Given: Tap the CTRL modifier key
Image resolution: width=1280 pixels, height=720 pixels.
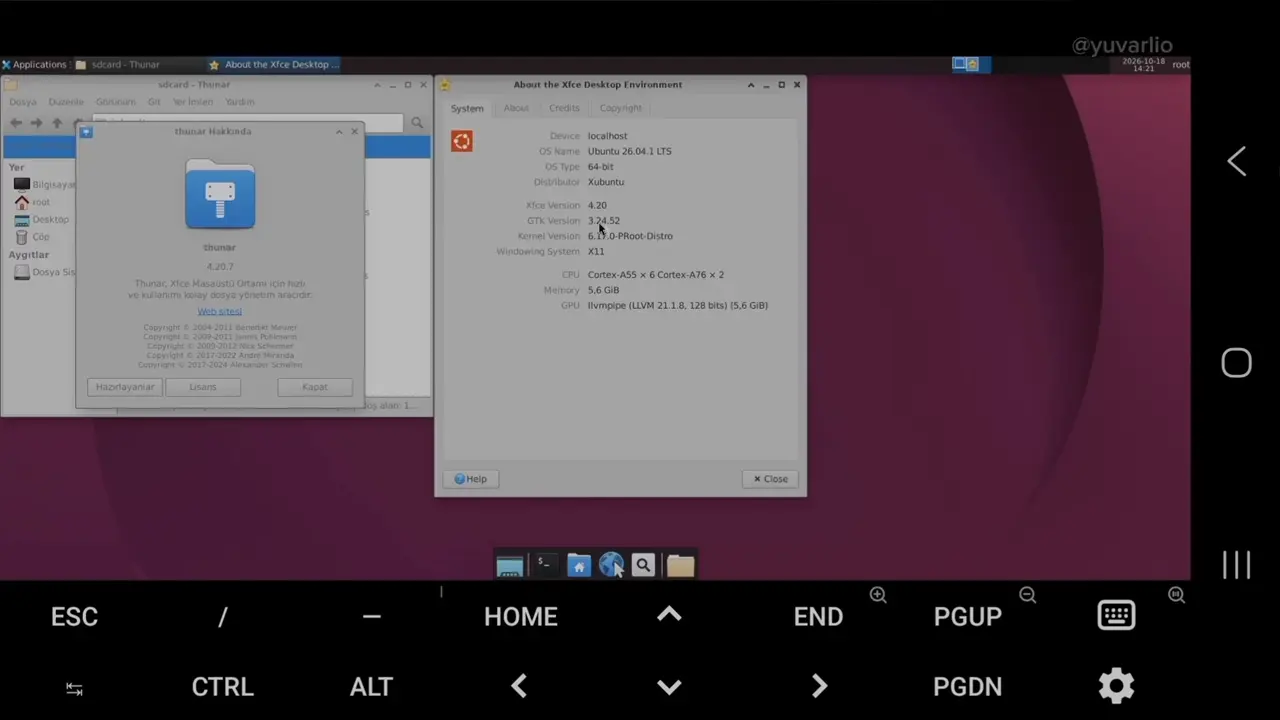Looking at the screenshot, I should pyautogui.click(x=222, y=686).
